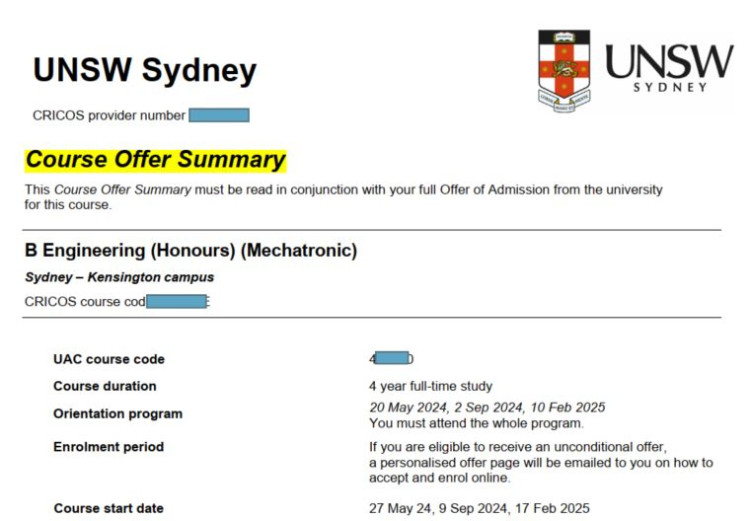750x521 pixels.
Task: Click Sydney – Kensington campus text
Action: tap(120, 277)
